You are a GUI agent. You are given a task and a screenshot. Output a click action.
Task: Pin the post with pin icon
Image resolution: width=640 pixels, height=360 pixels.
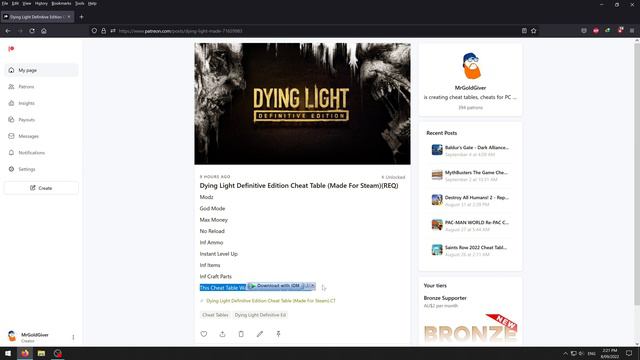278,334
